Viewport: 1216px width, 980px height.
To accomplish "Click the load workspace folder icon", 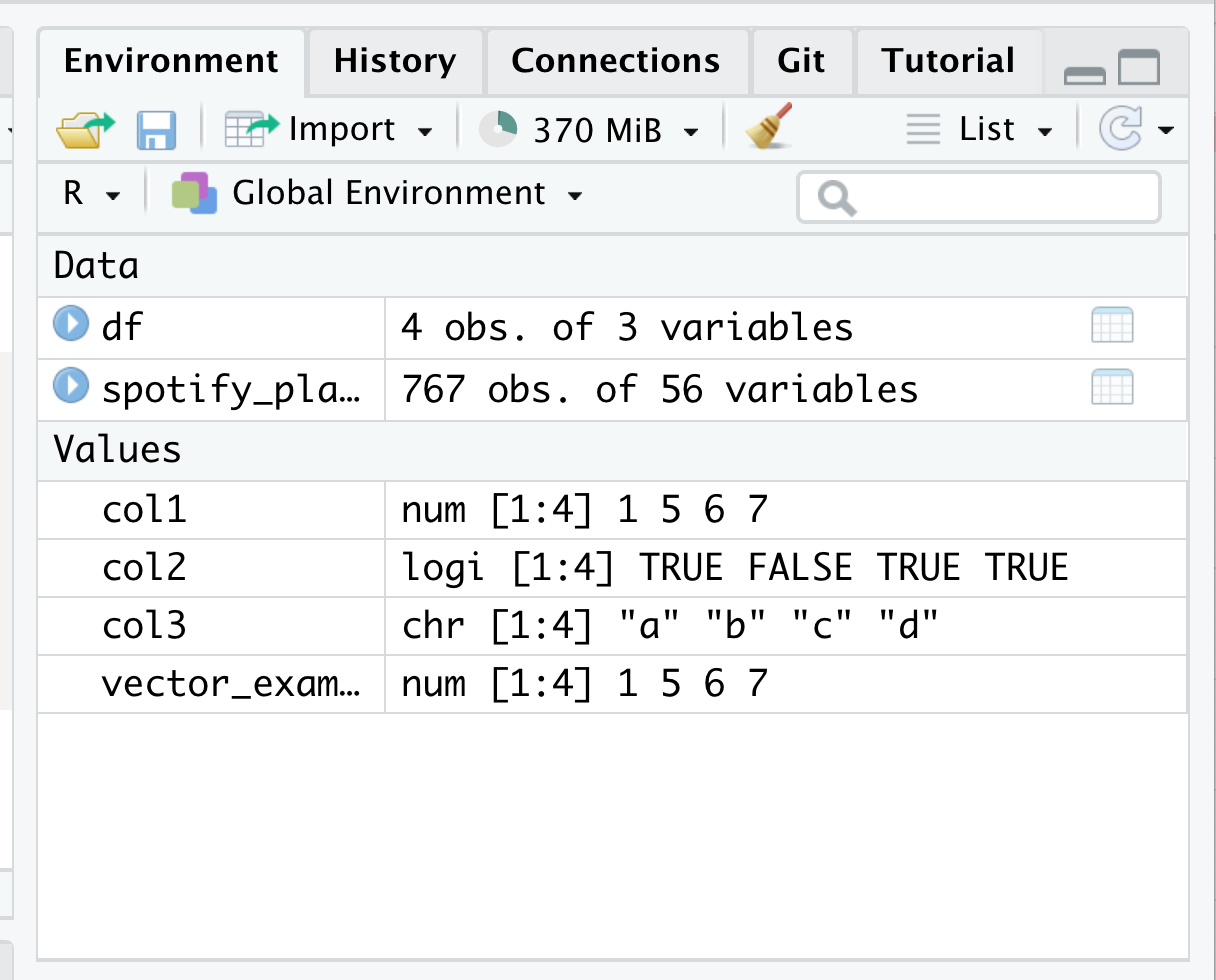I will (86, 129).
